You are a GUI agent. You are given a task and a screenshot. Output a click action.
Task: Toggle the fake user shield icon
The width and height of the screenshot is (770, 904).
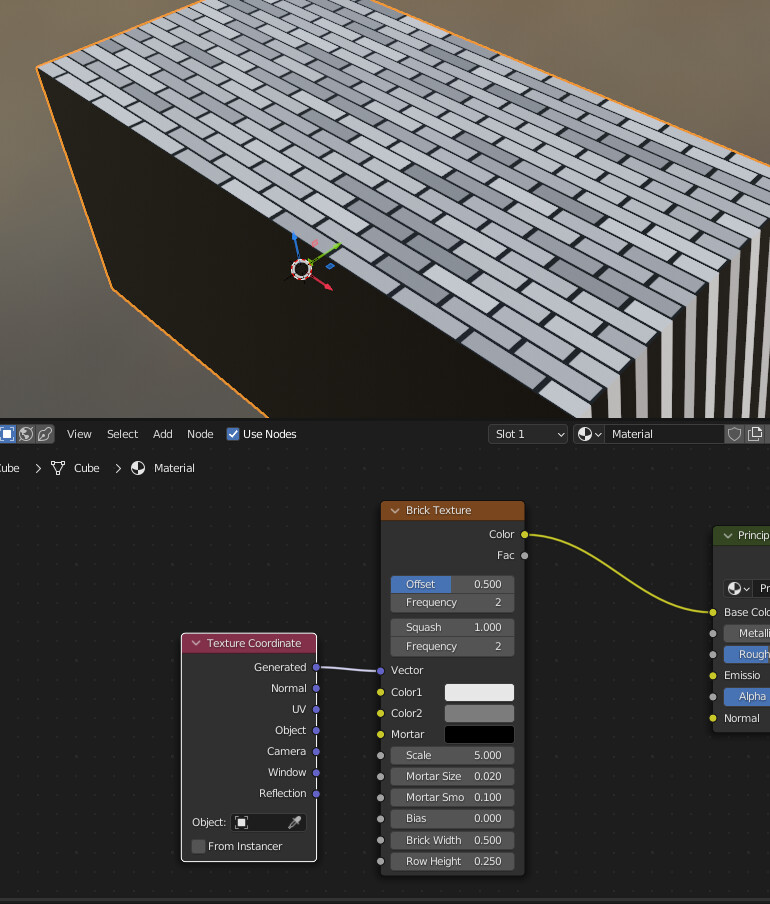(x=734, y=434)
